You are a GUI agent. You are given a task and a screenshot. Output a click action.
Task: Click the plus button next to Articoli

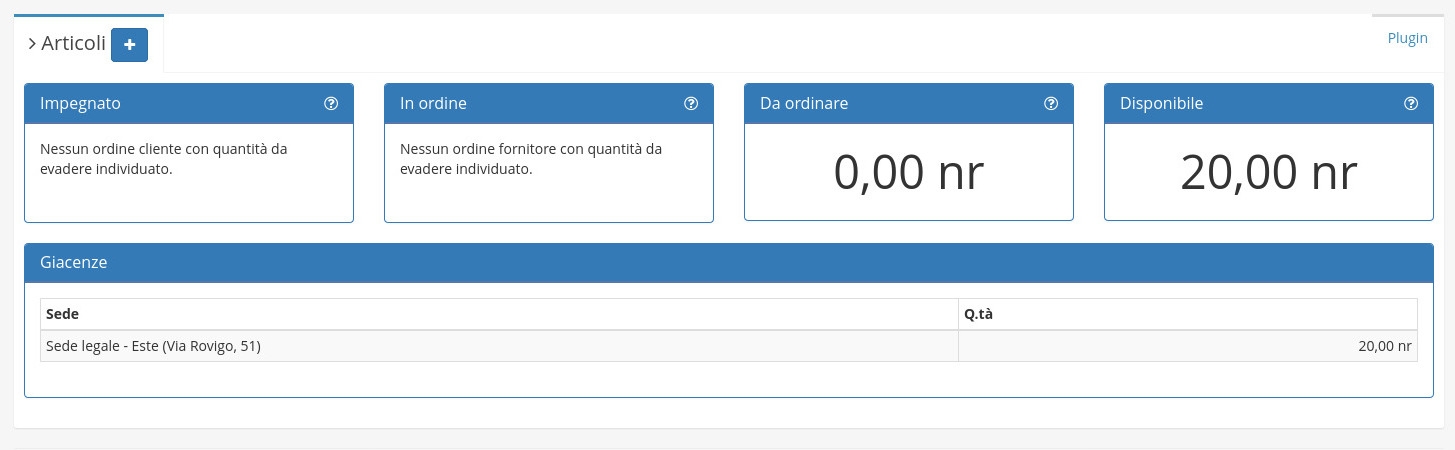(129, 45)
